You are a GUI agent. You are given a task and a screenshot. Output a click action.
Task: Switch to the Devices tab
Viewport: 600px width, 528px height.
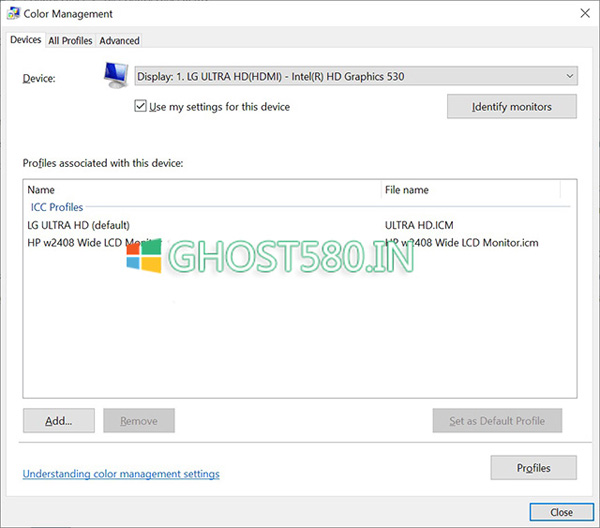26,40
